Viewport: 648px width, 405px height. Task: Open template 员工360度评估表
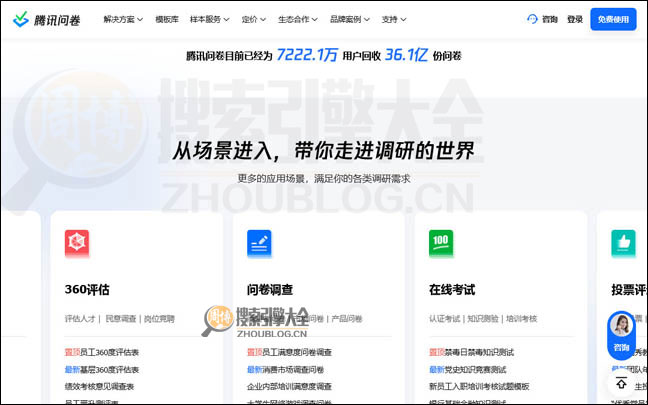109,353
